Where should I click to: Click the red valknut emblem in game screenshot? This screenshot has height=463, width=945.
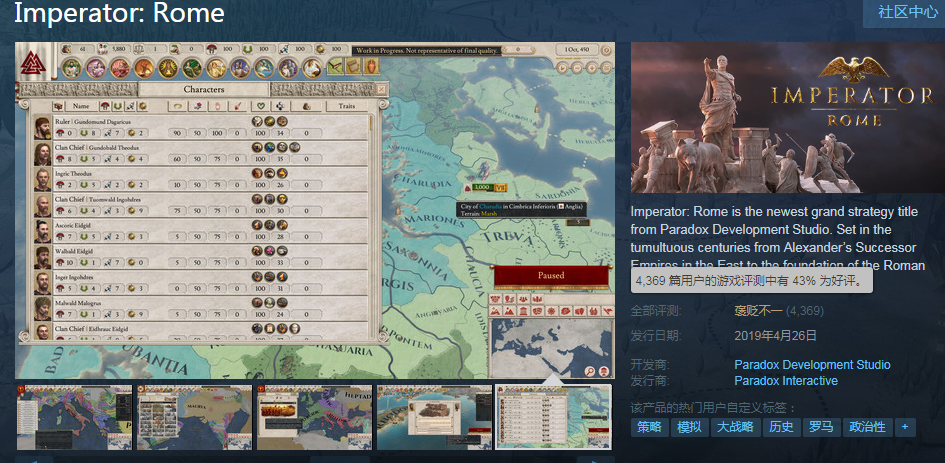point(33,63)
